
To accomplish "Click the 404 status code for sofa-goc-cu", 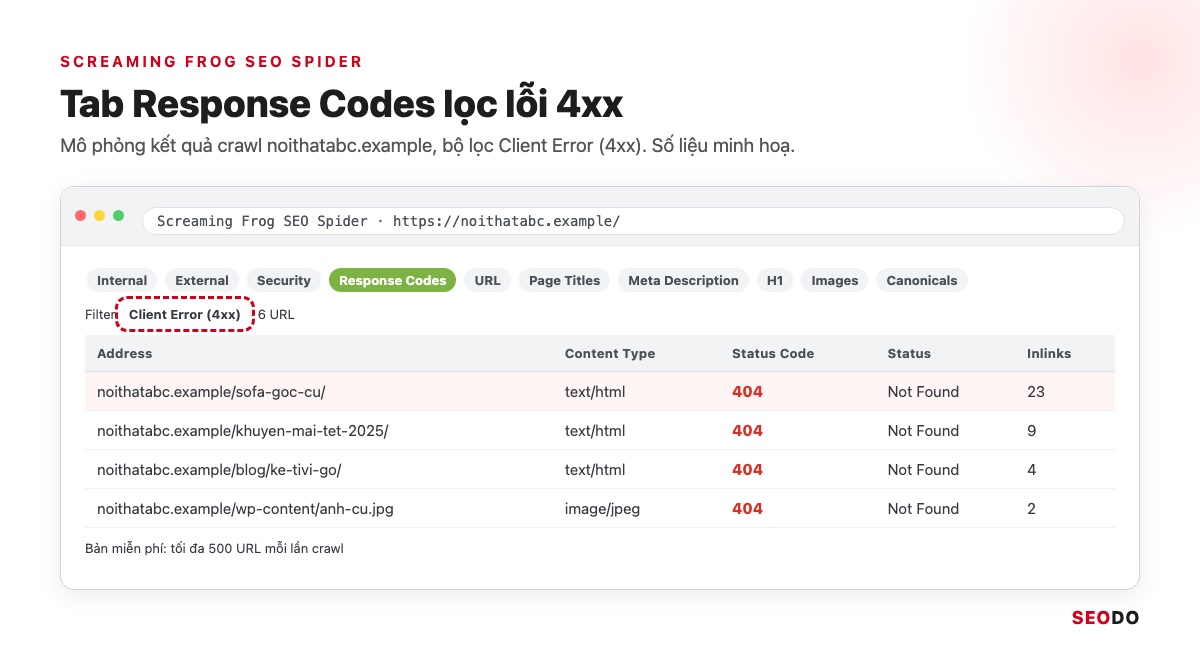I will [x=747, y=392].
